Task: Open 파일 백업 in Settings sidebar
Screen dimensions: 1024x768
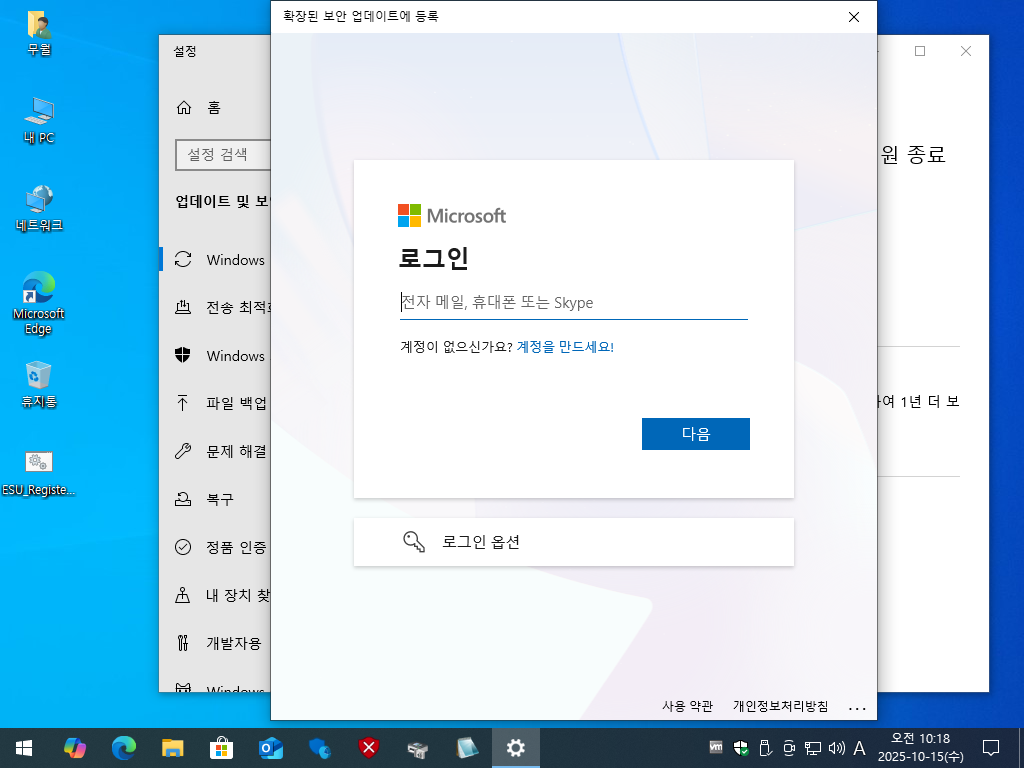Action: [x=216, y=404]
